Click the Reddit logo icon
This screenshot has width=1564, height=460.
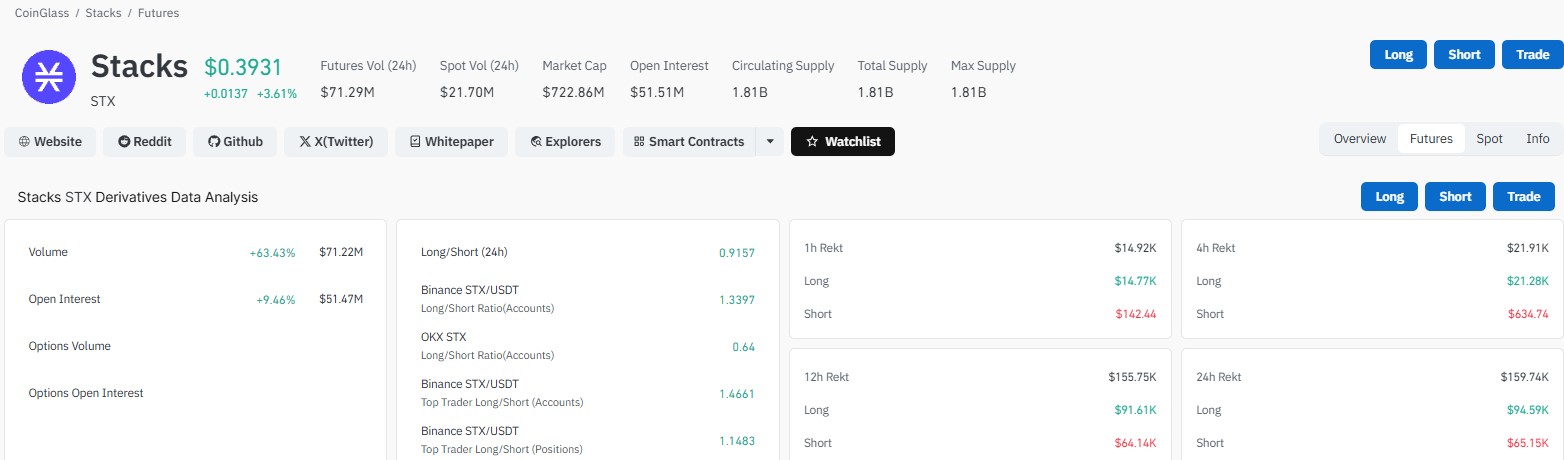point(124,142)
